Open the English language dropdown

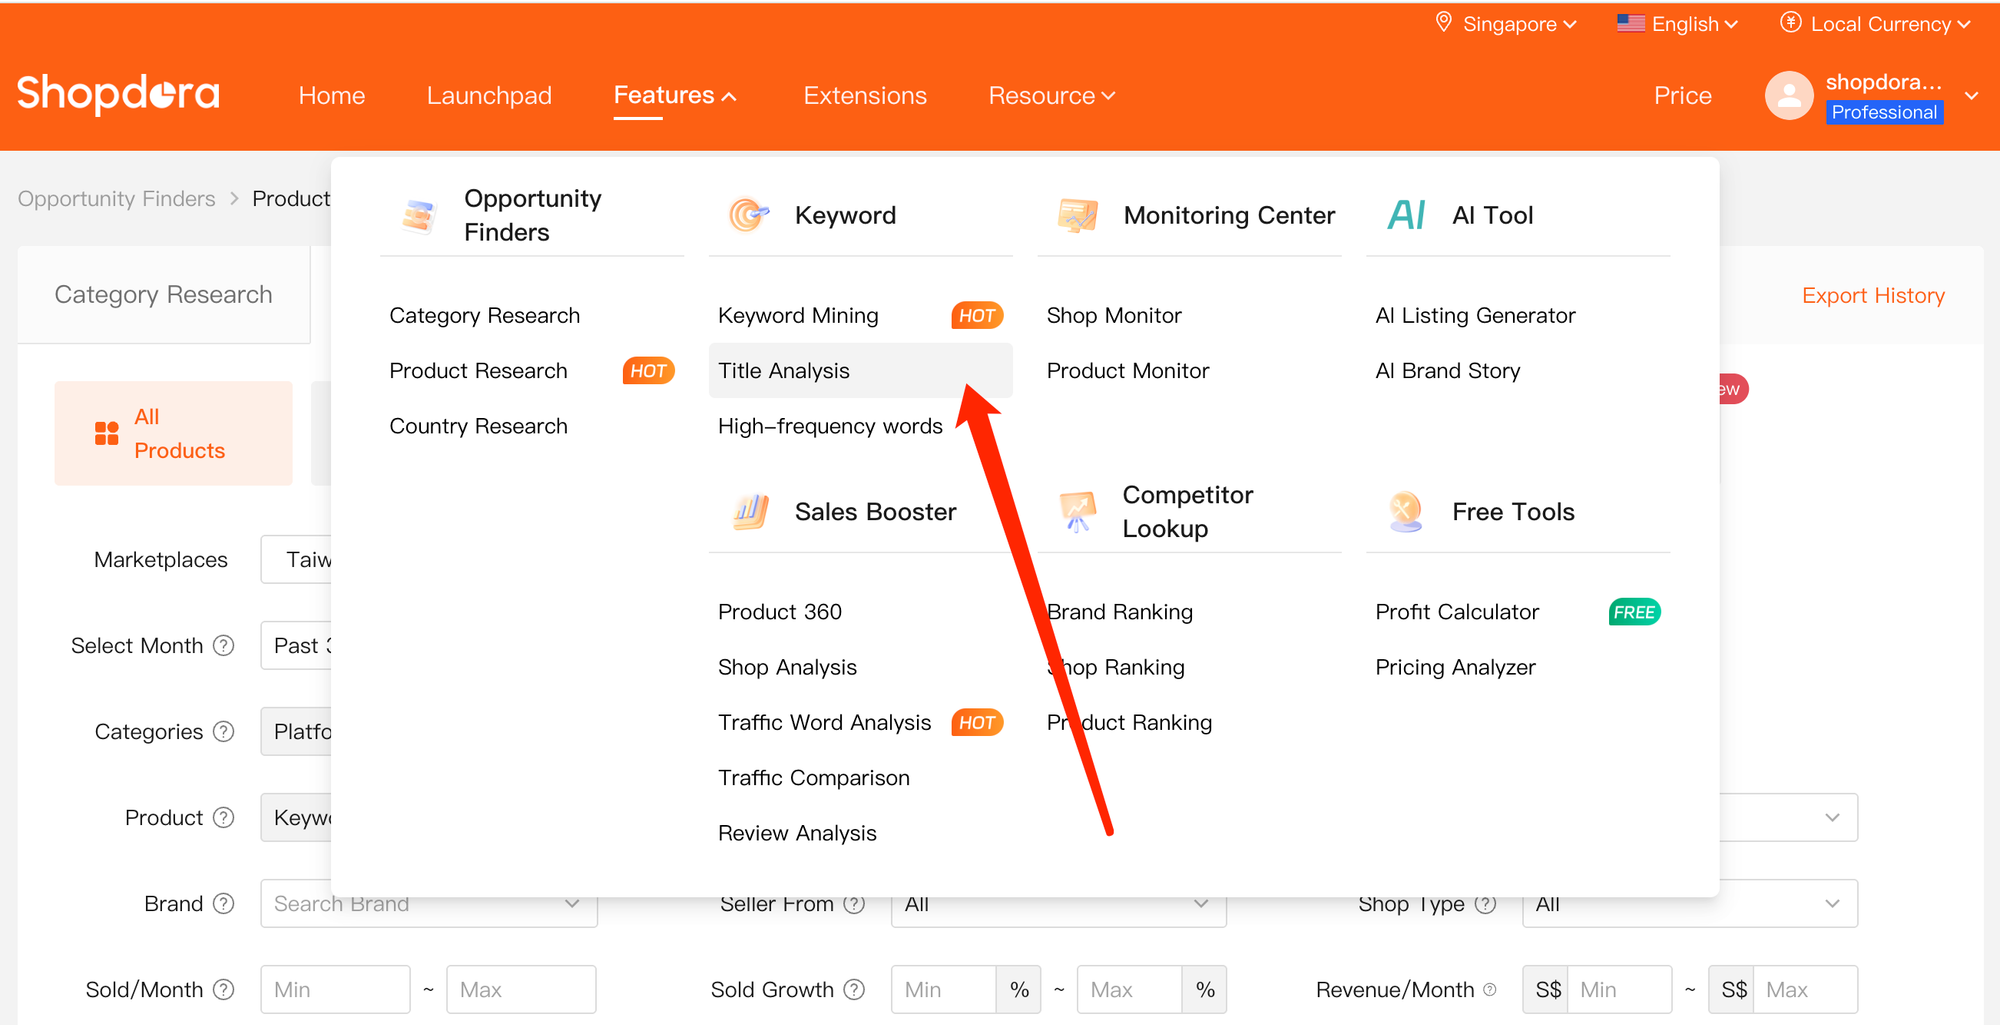coord(1678,23)
